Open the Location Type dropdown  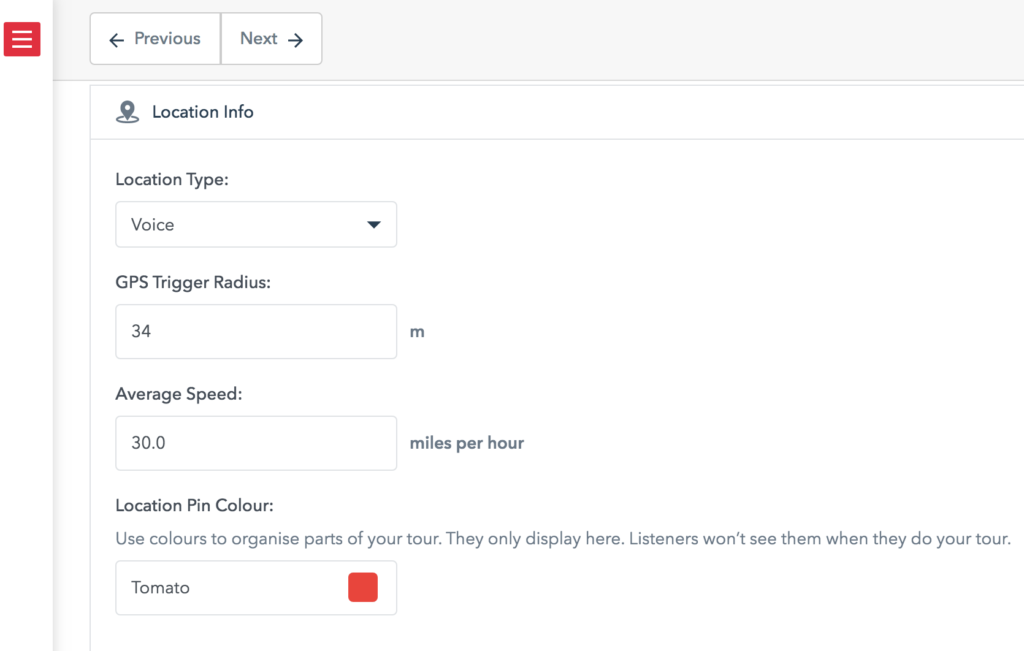(x=256, y=225)
